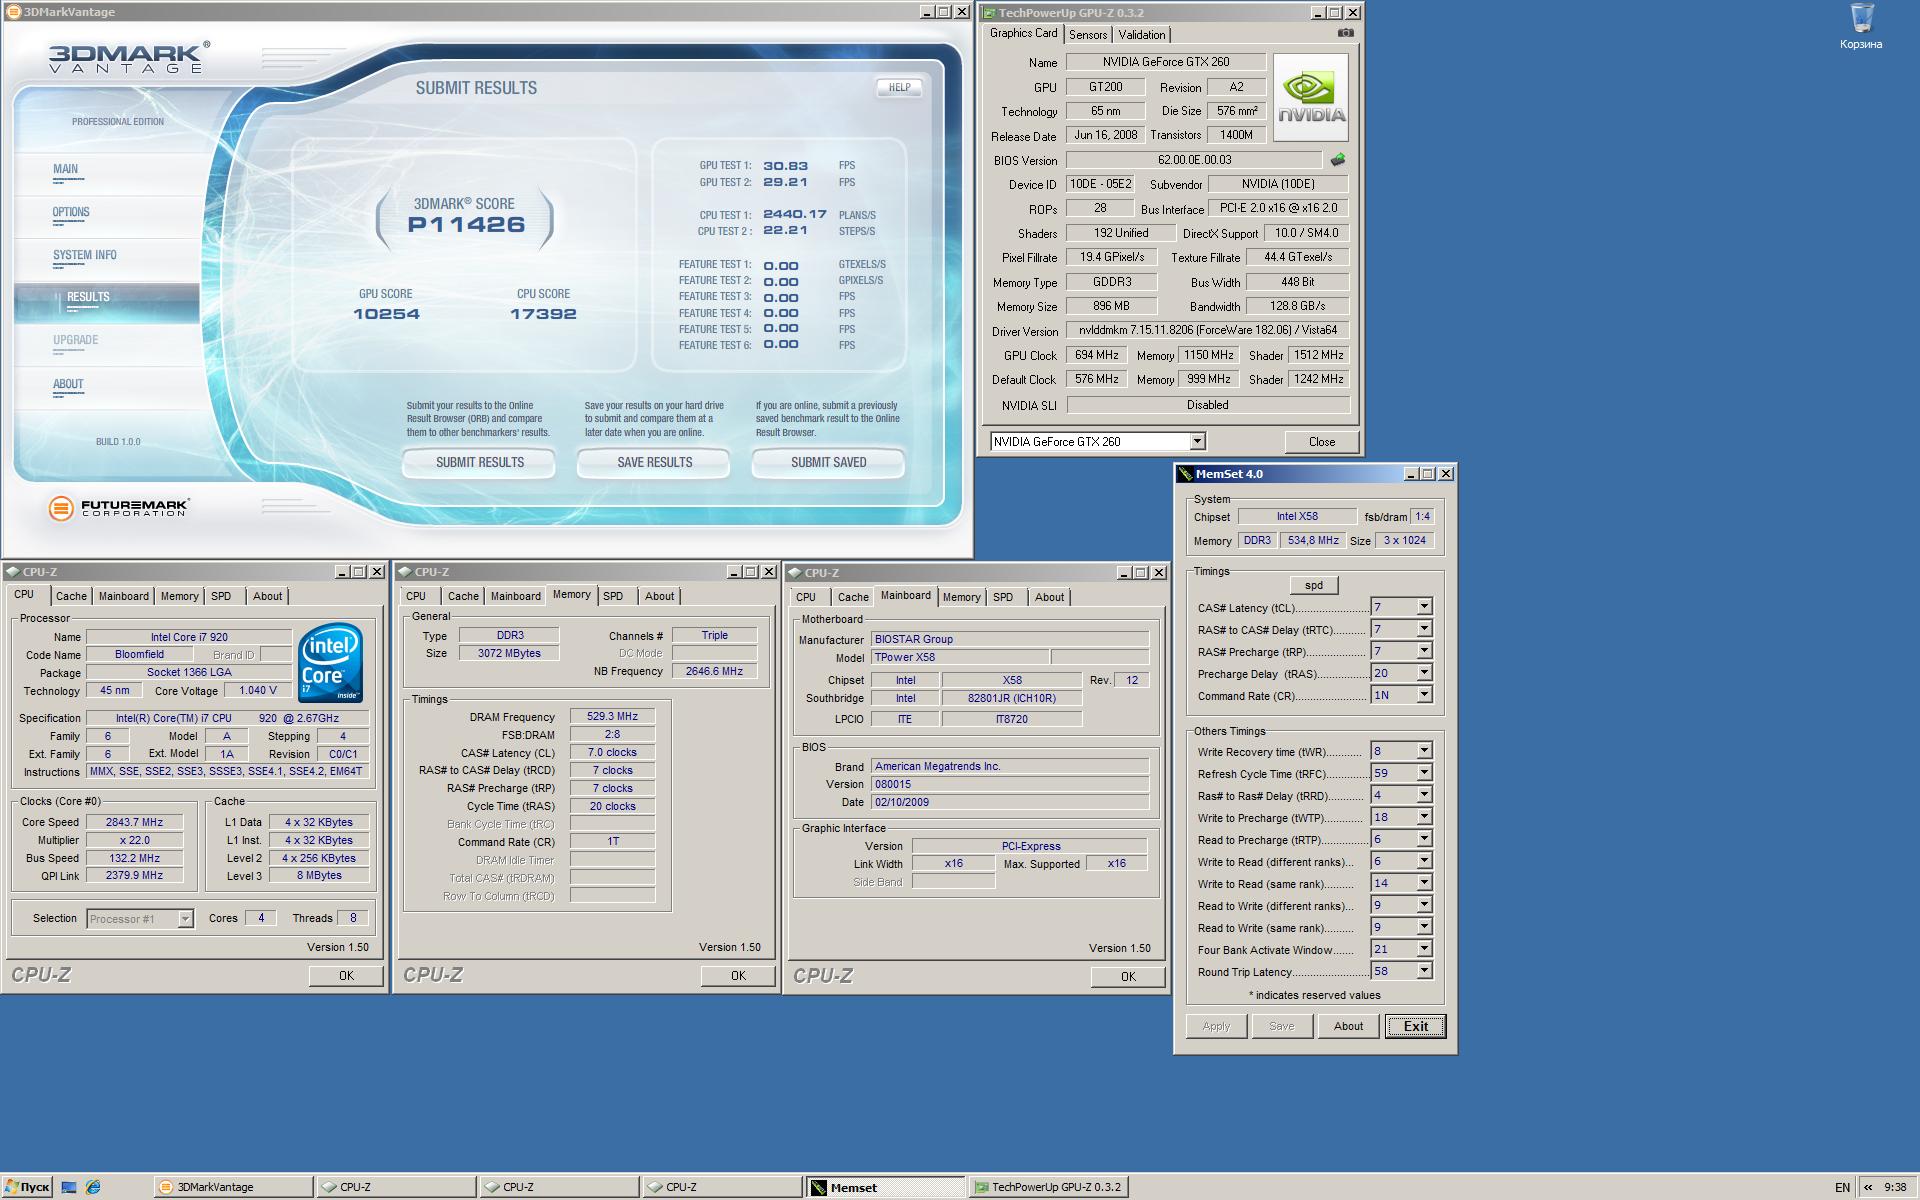
Task: Click the 3DMark Vantage logo
Action: 129,58
